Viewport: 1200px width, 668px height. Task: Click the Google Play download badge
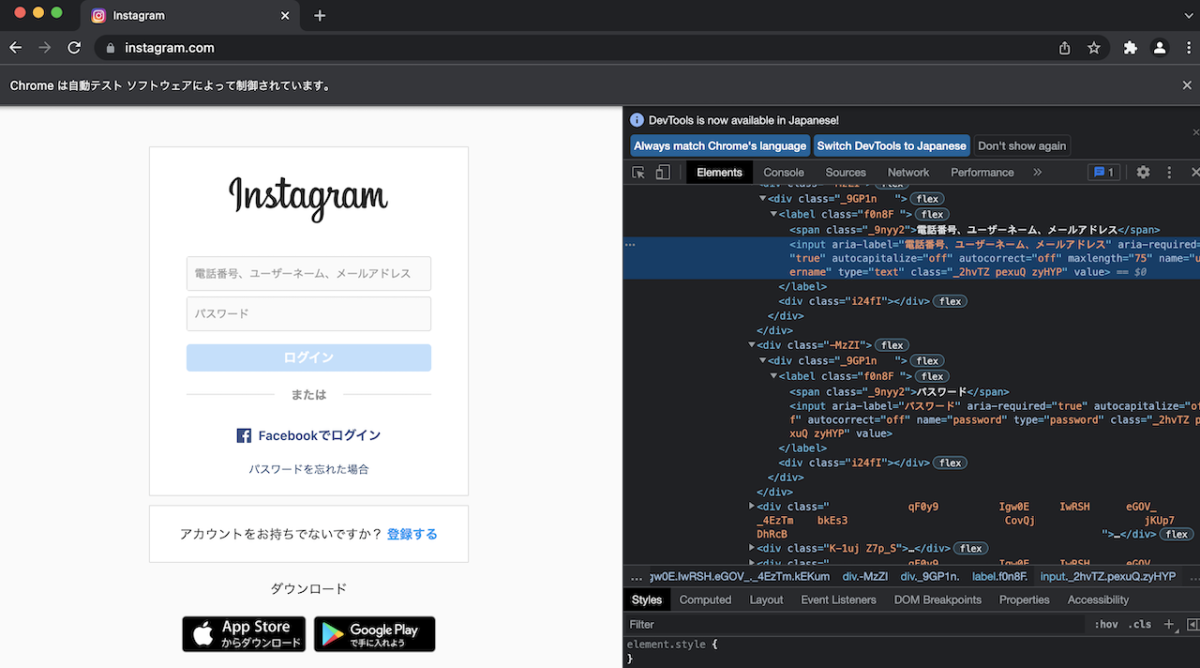click(x=374, y=634)
